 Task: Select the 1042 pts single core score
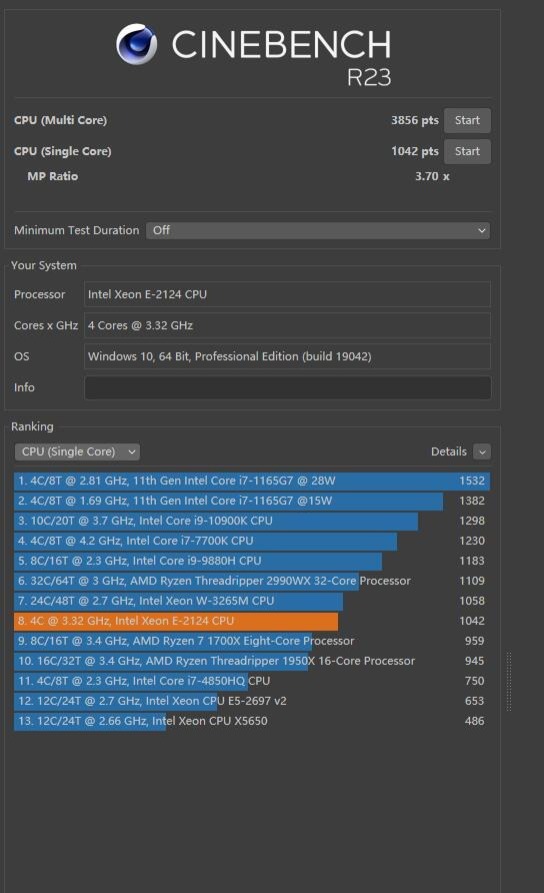(415, 151)
